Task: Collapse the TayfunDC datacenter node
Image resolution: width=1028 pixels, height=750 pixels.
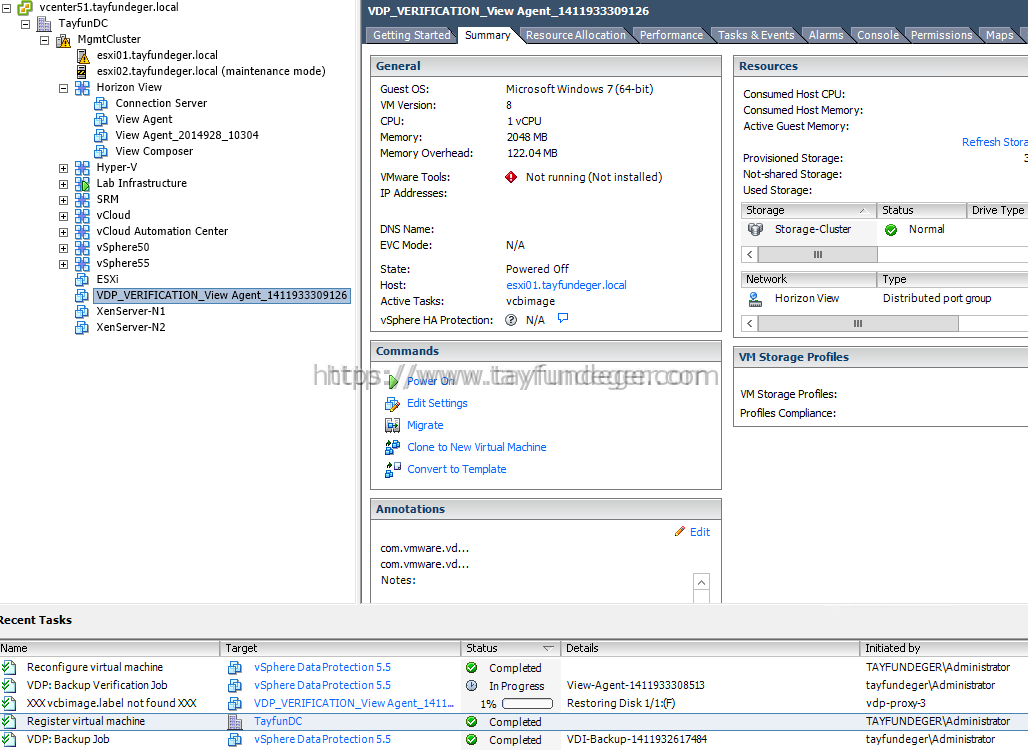Action: tap(26, 24)
